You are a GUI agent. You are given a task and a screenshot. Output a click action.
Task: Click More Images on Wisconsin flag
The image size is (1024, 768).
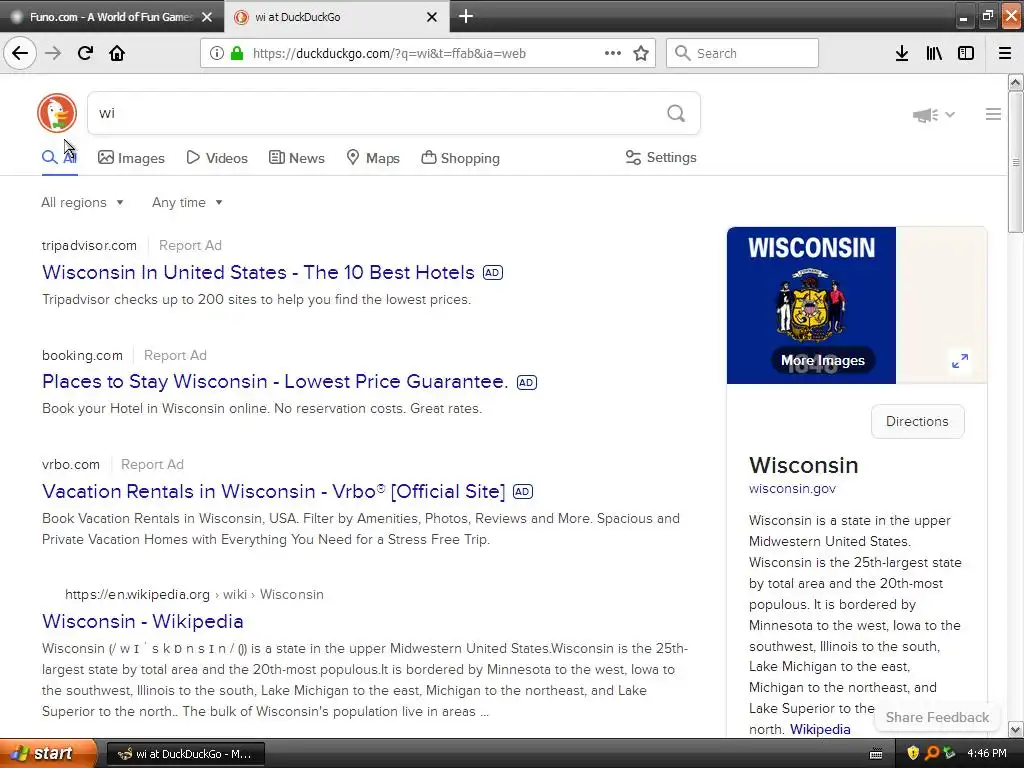coord(823,360)
